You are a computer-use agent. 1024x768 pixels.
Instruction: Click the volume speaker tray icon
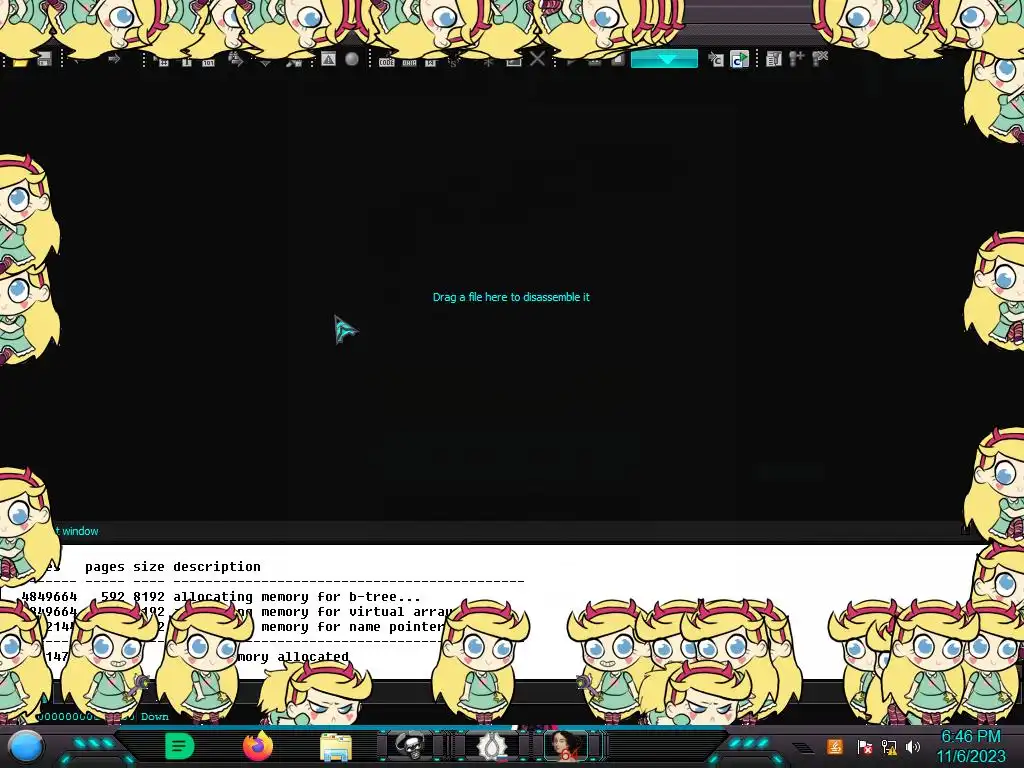912,746
